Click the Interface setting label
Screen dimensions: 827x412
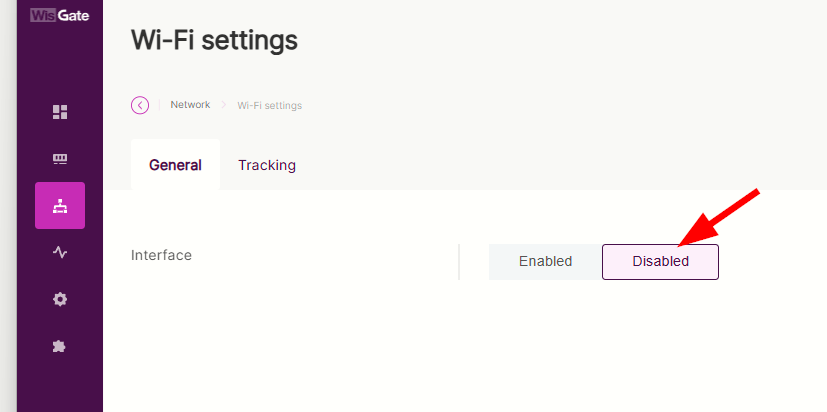161,255
